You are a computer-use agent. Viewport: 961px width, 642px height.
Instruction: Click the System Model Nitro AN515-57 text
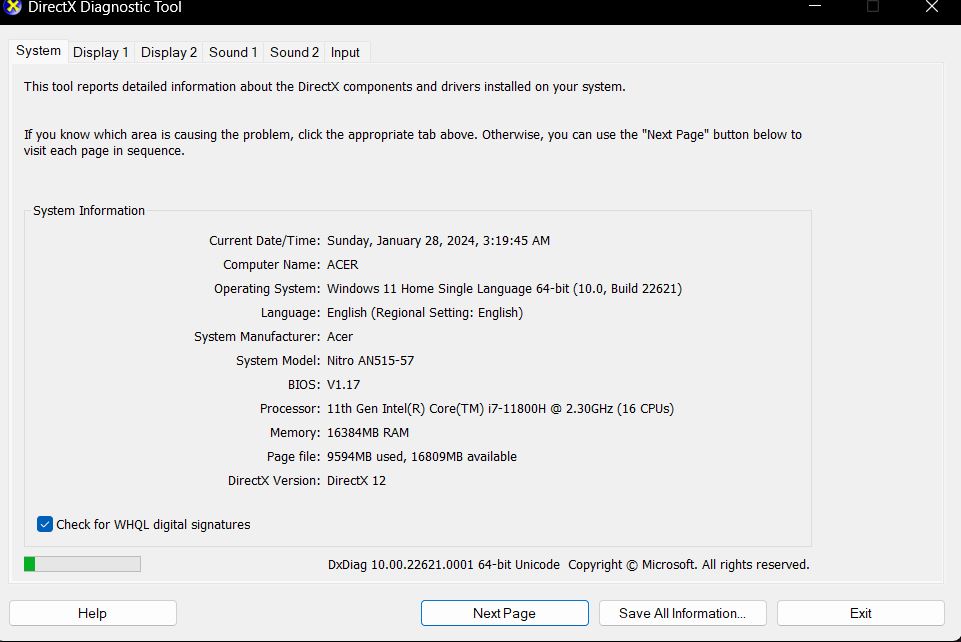(x=370, y=361)
